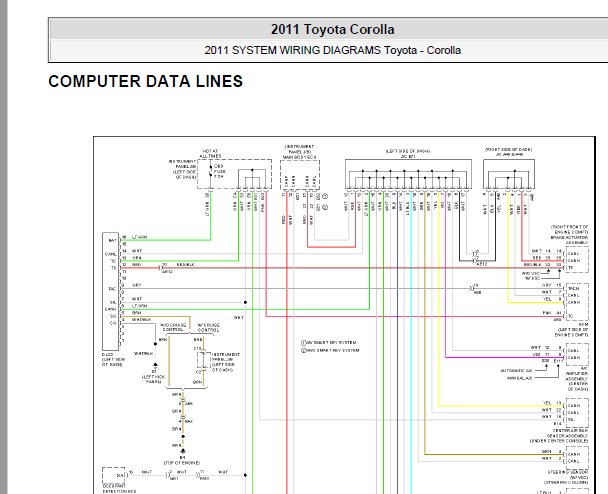Click the "(RIGHT SIDE OF DASH) J/C" label
Viewport: 608px width, 494px height.
[509, 152]
